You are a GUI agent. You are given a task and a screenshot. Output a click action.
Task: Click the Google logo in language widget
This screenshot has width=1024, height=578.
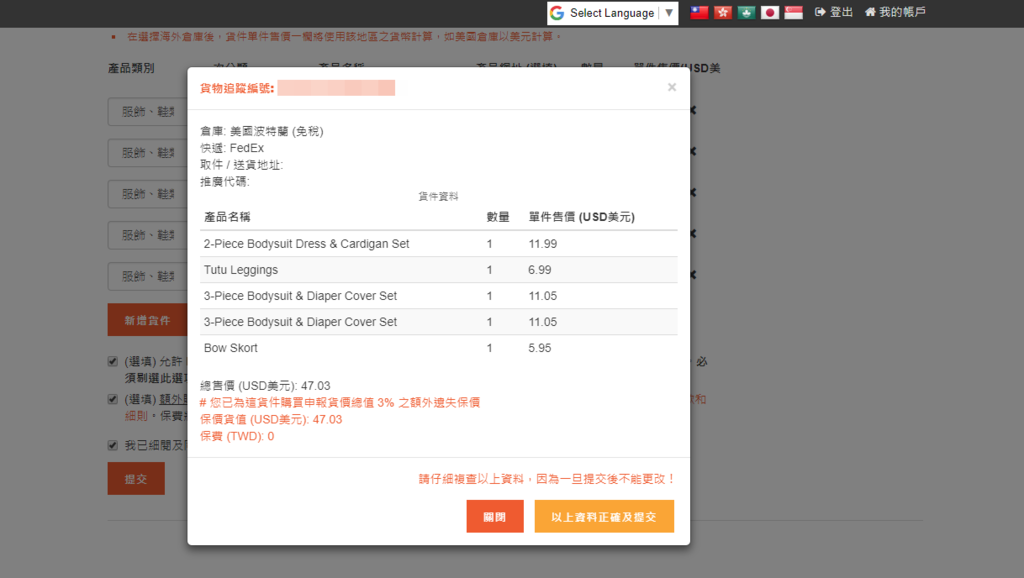[x=557, y=13]
